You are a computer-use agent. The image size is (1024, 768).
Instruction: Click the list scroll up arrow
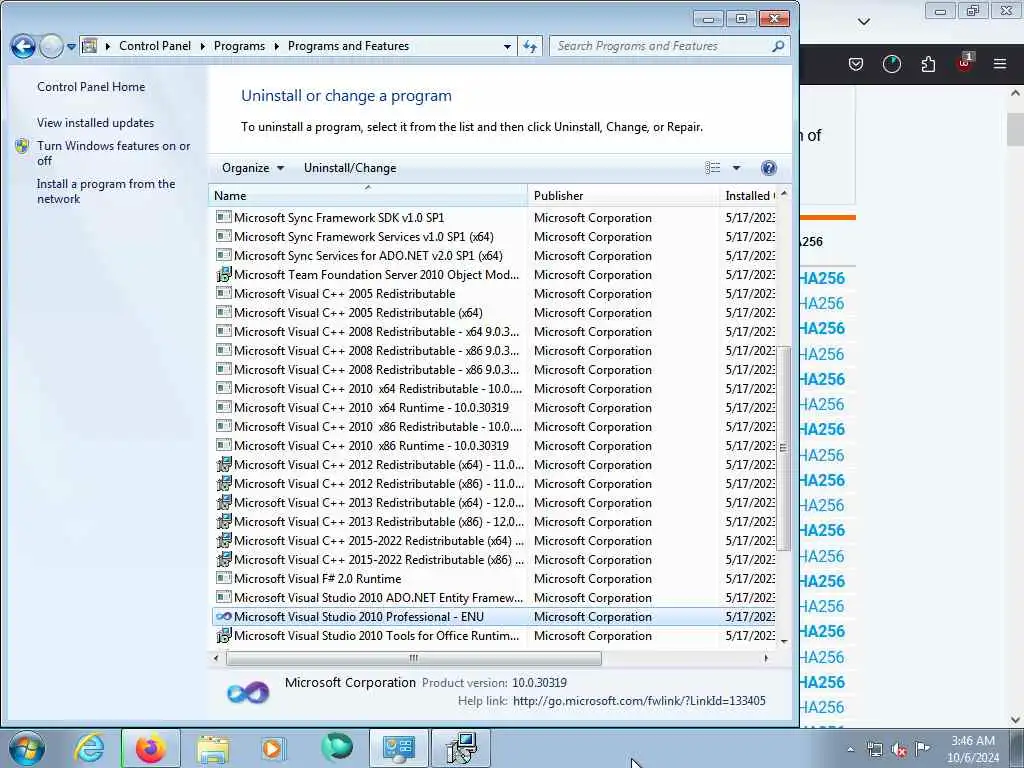pyautogui.click(x=784, y=194)
